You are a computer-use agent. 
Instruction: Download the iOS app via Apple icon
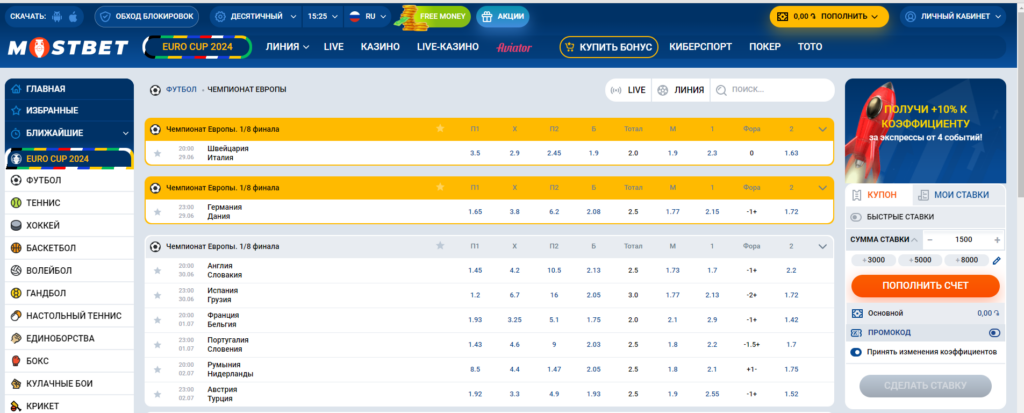tap(72, 16)
